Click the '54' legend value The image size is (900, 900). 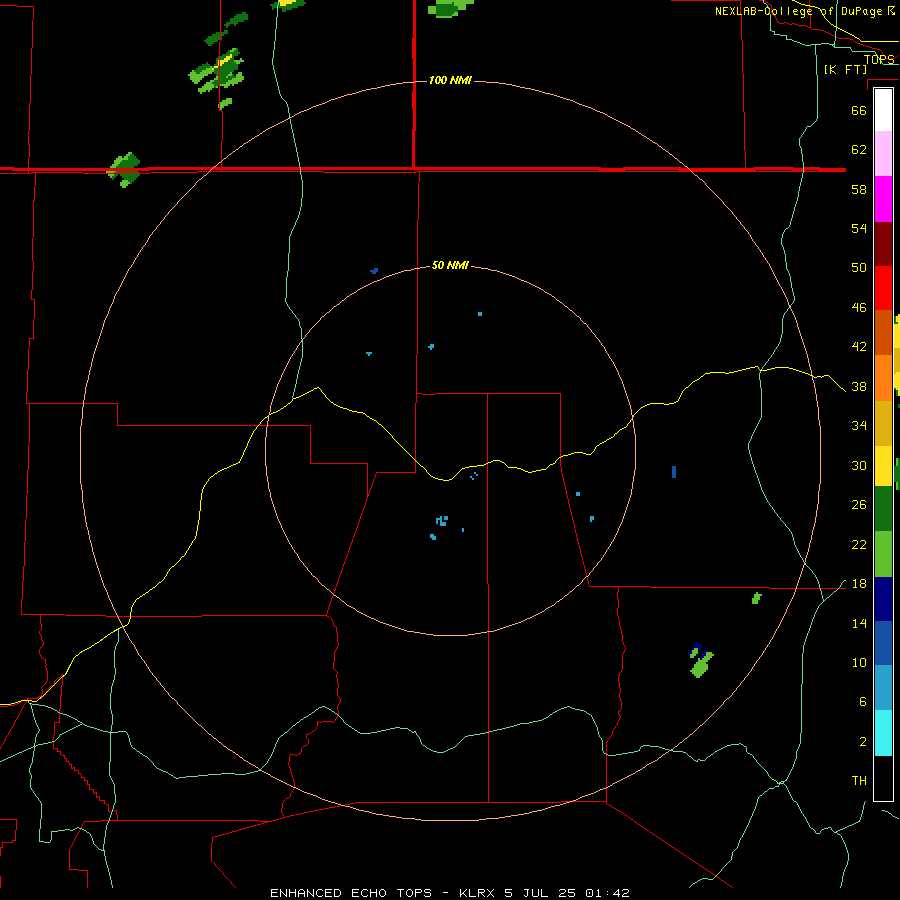coord(859,228)
